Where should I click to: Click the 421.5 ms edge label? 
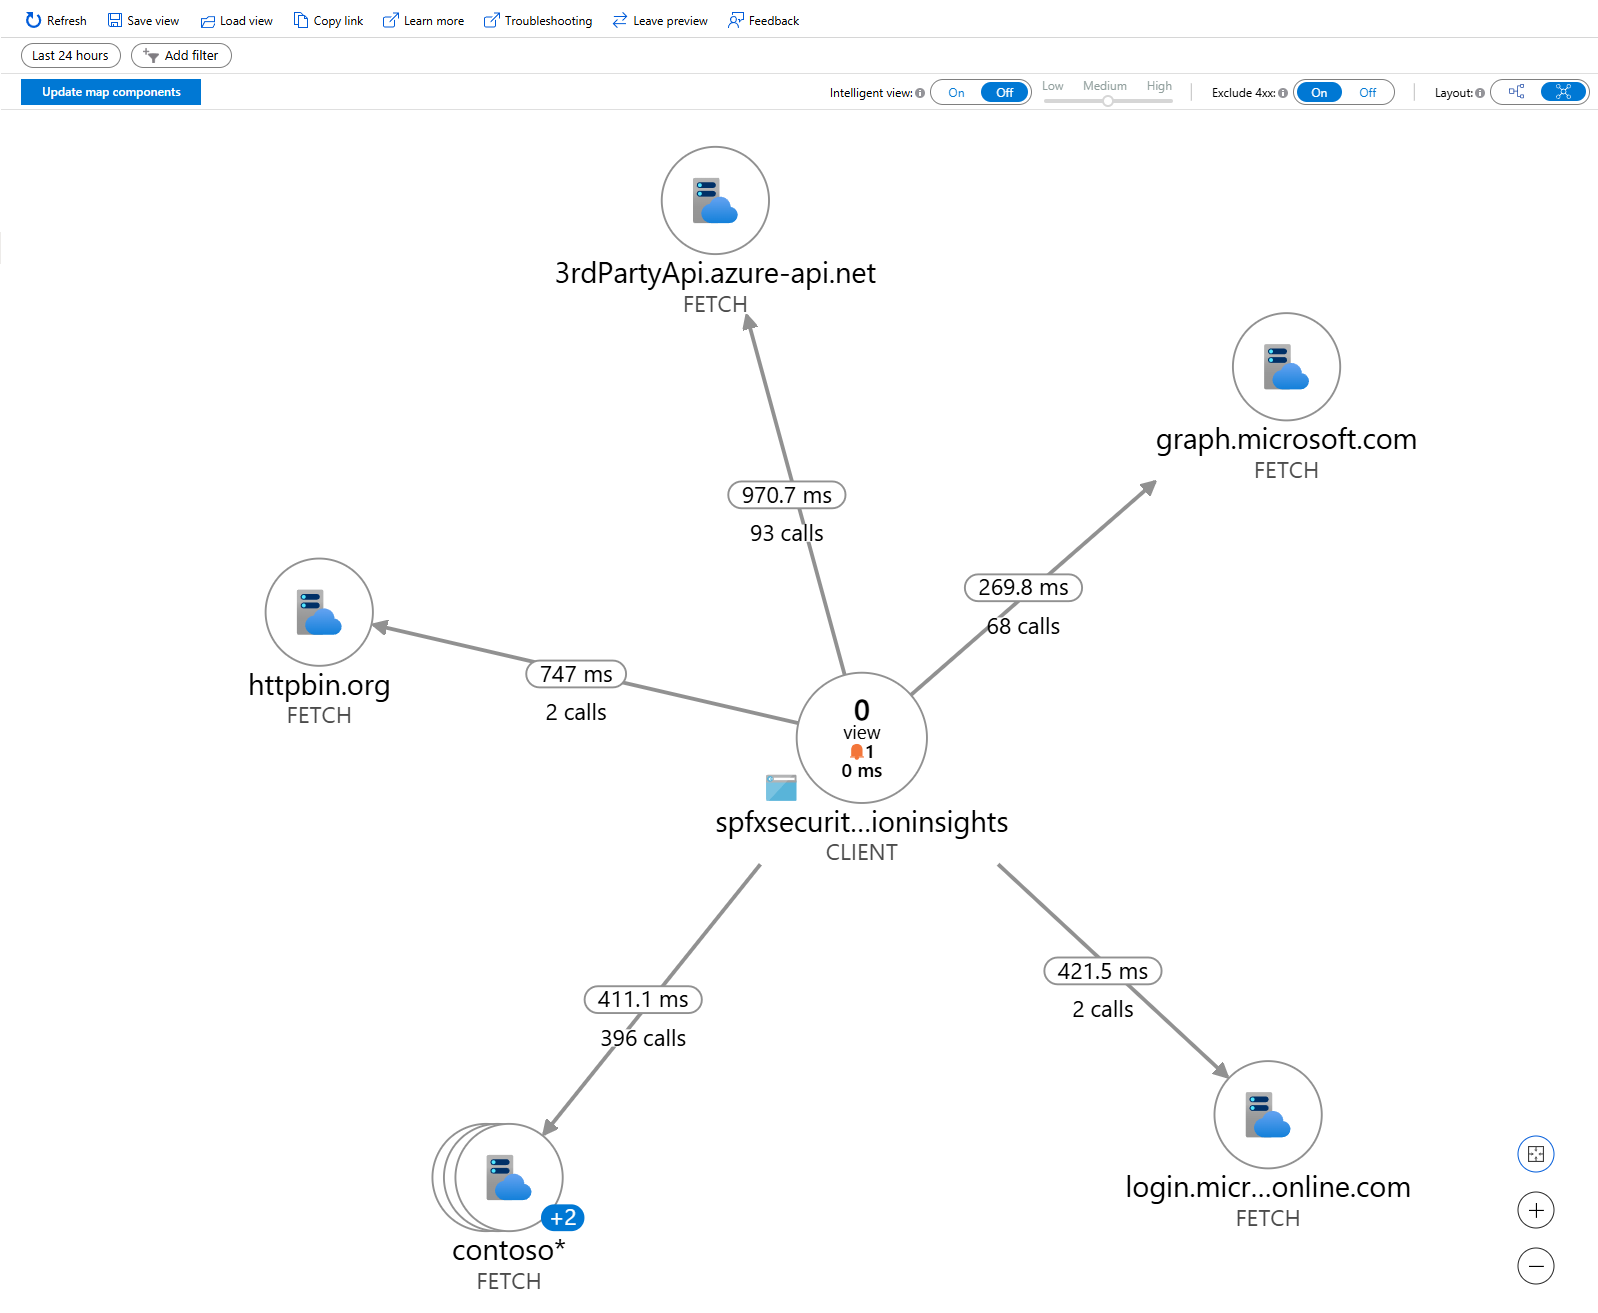[1103, 971]
